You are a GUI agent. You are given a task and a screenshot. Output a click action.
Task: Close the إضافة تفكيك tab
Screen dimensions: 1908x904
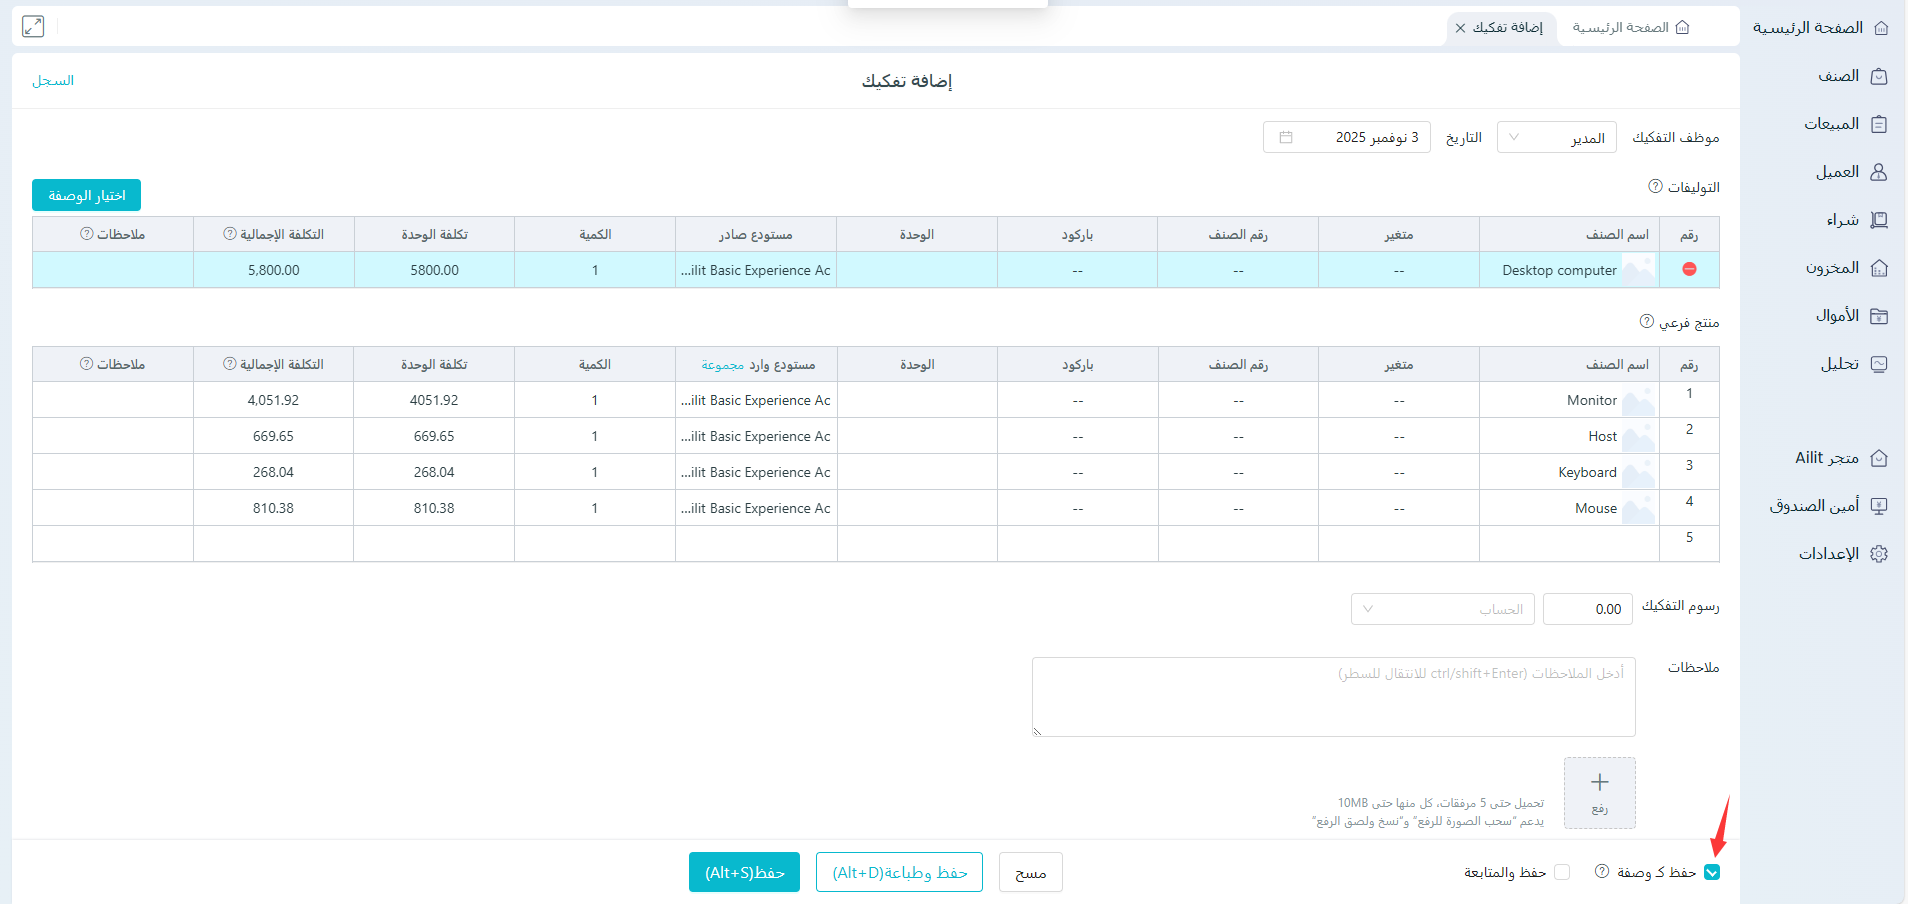(1460, 28)
